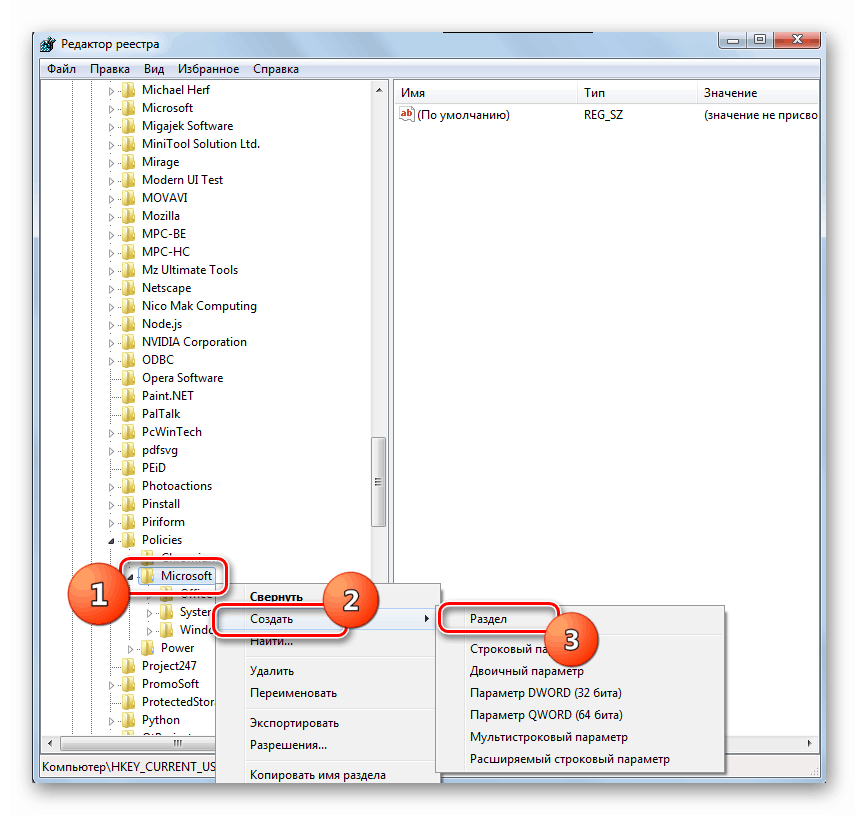Choose Создать in the context menu
The image size is (858, 815).
click(x=326, y=619)
